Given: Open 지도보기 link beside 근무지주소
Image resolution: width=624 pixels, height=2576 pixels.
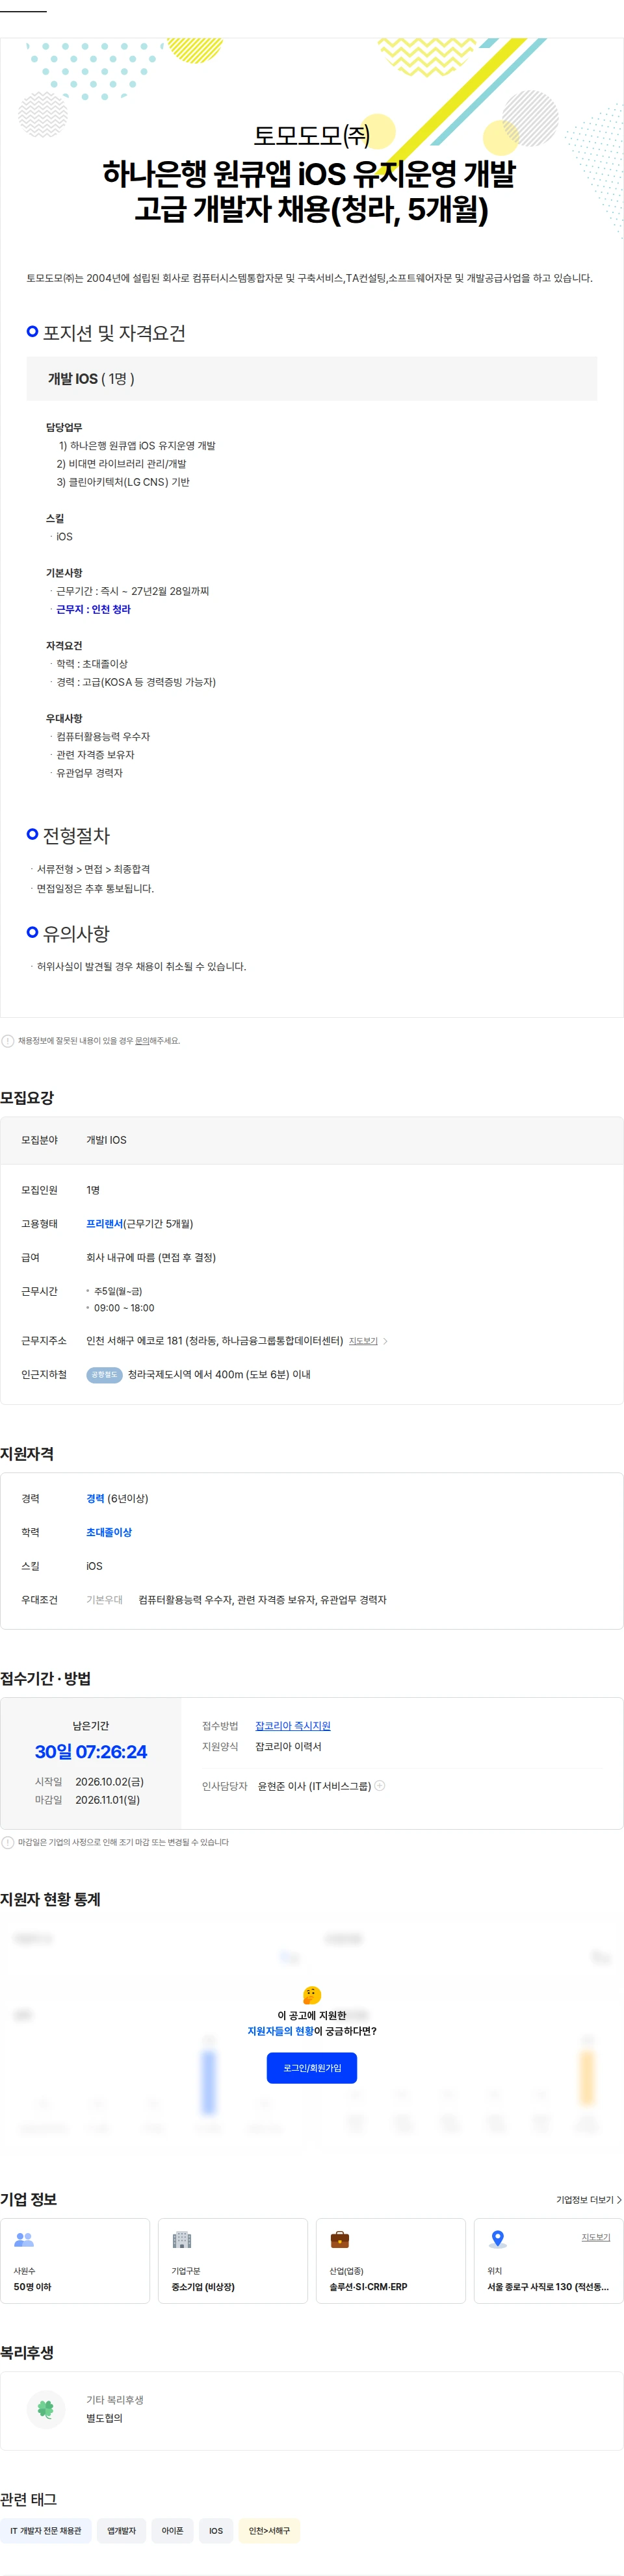Looking at the screenshot, I should pyautogui.click(x=363, y=1341).
